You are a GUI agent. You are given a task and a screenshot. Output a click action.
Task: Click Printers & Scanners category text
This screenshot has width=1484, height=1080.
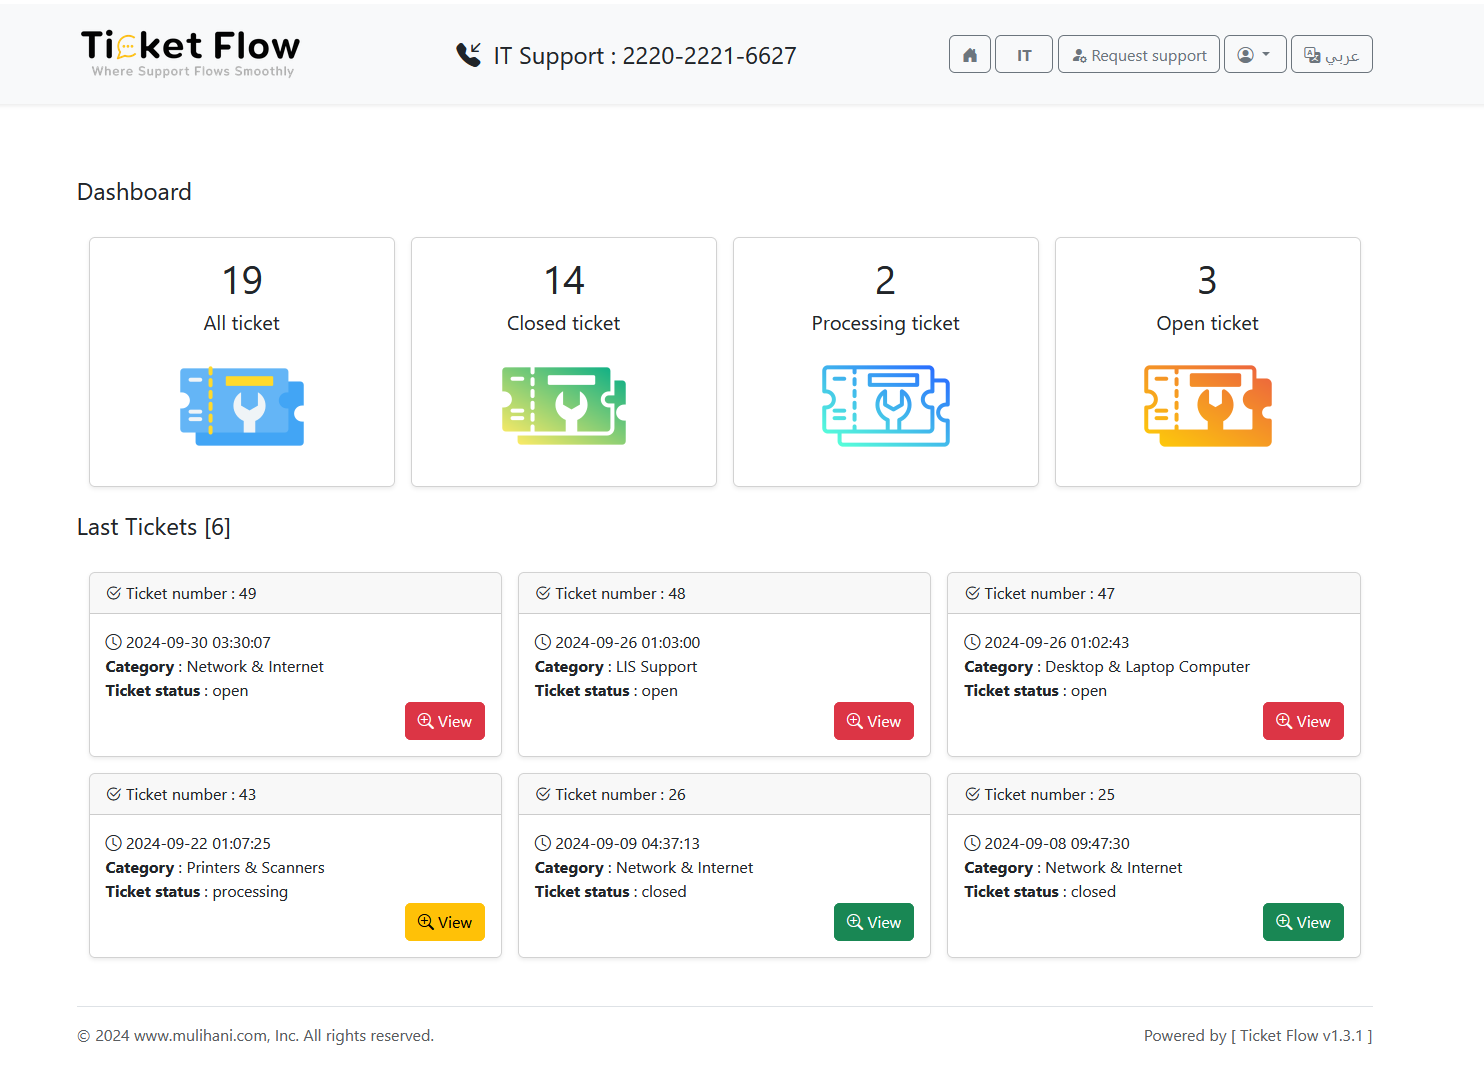[x=256, y=868]
